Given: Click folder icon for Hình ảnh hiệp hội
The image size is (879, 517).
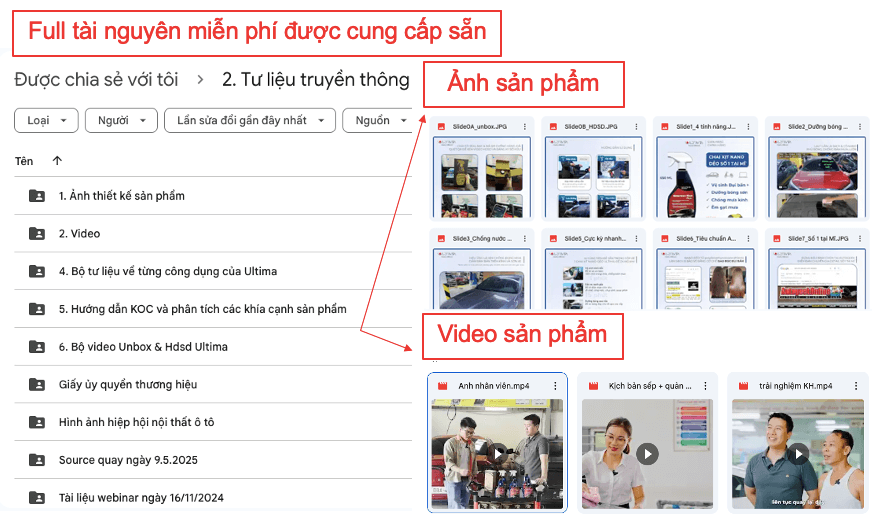Looking at the screenshot, I should tap(37, 422).
